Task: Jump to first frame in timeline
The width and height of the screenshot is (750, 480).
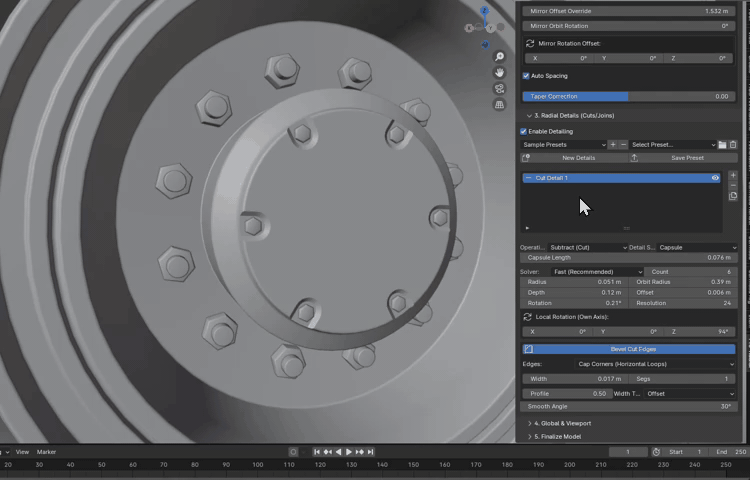Action: tap(317, 452)
